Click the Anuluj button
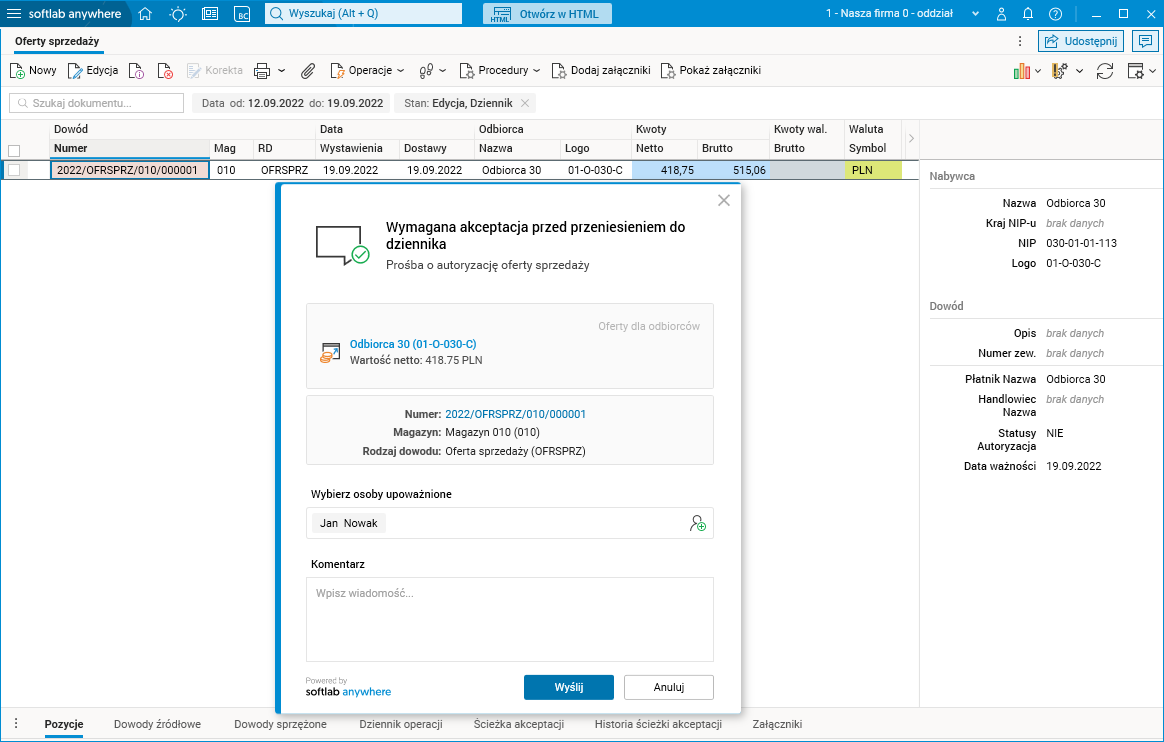 click(x=669, y=687)
